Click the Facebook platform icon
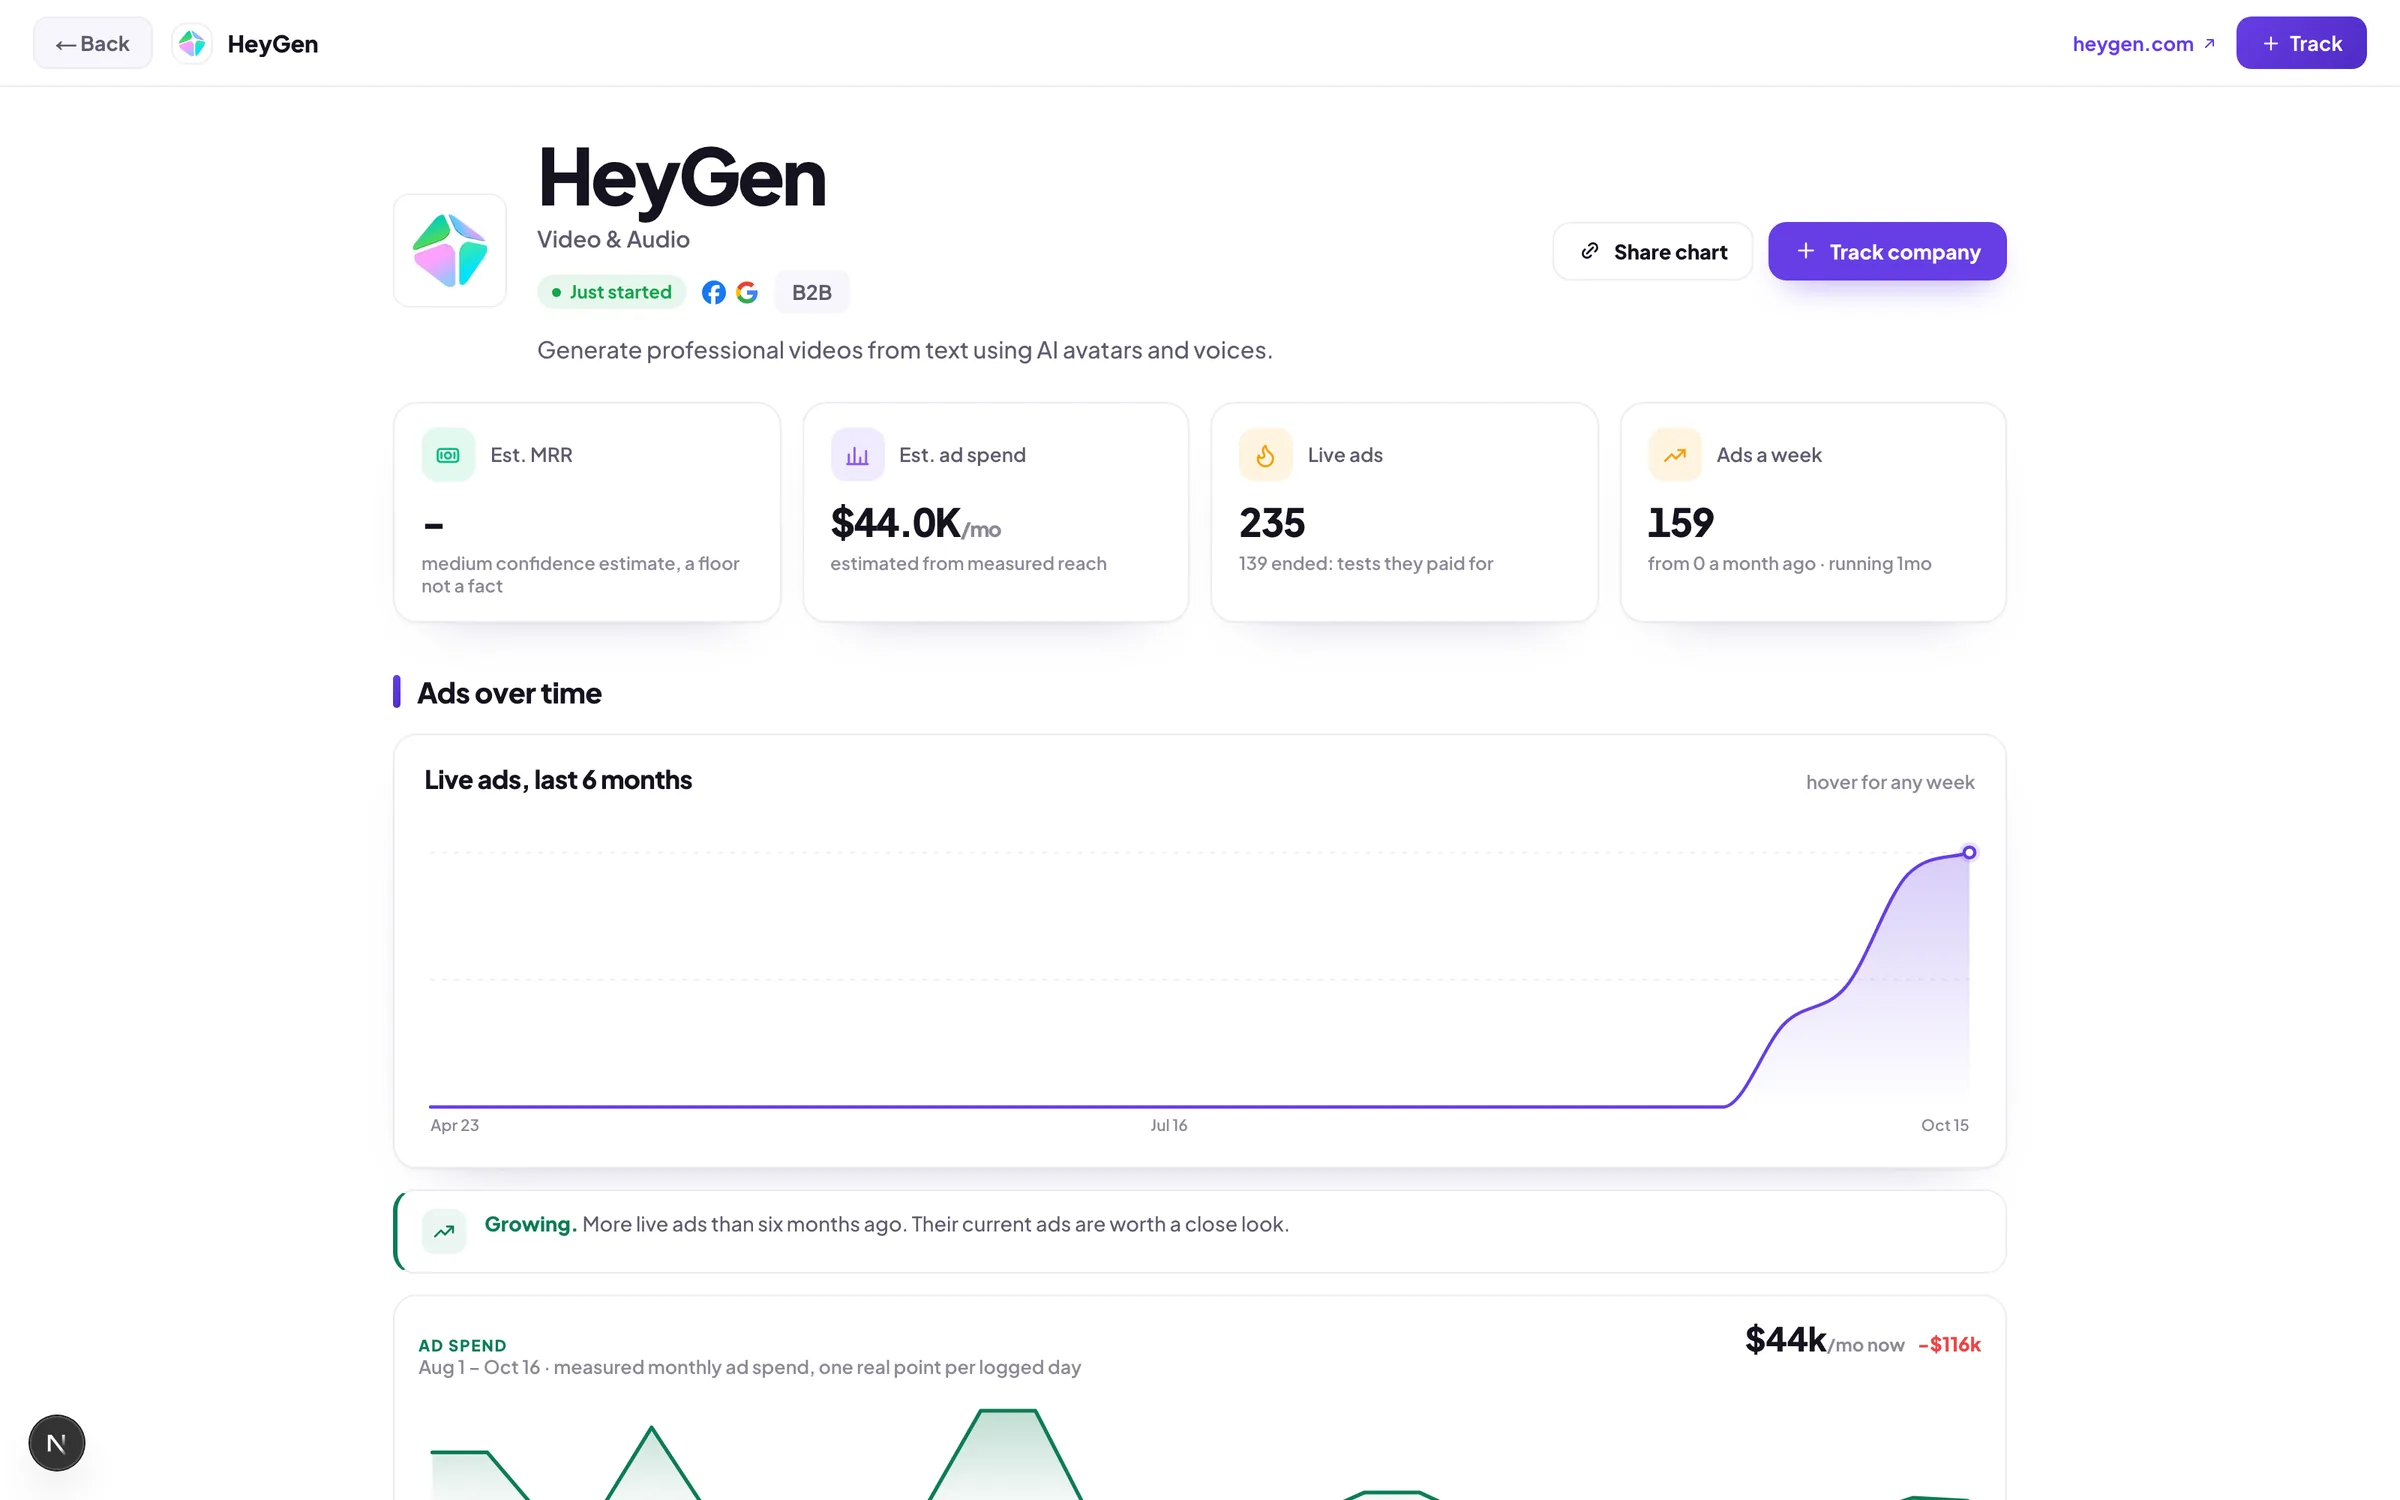 [713, 292]
